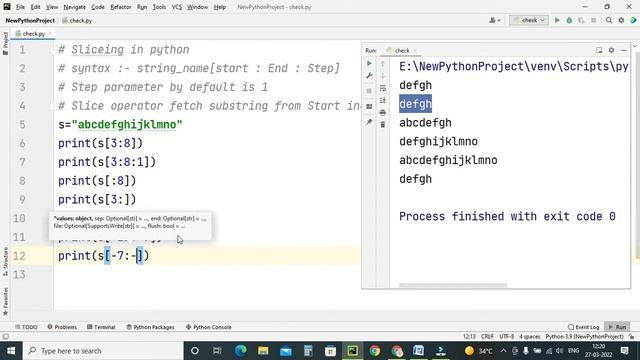This screenshot has width=640, height=360.
Task: Open Search Everywhere magnifier icon
Action: click(x=609, y=20)
